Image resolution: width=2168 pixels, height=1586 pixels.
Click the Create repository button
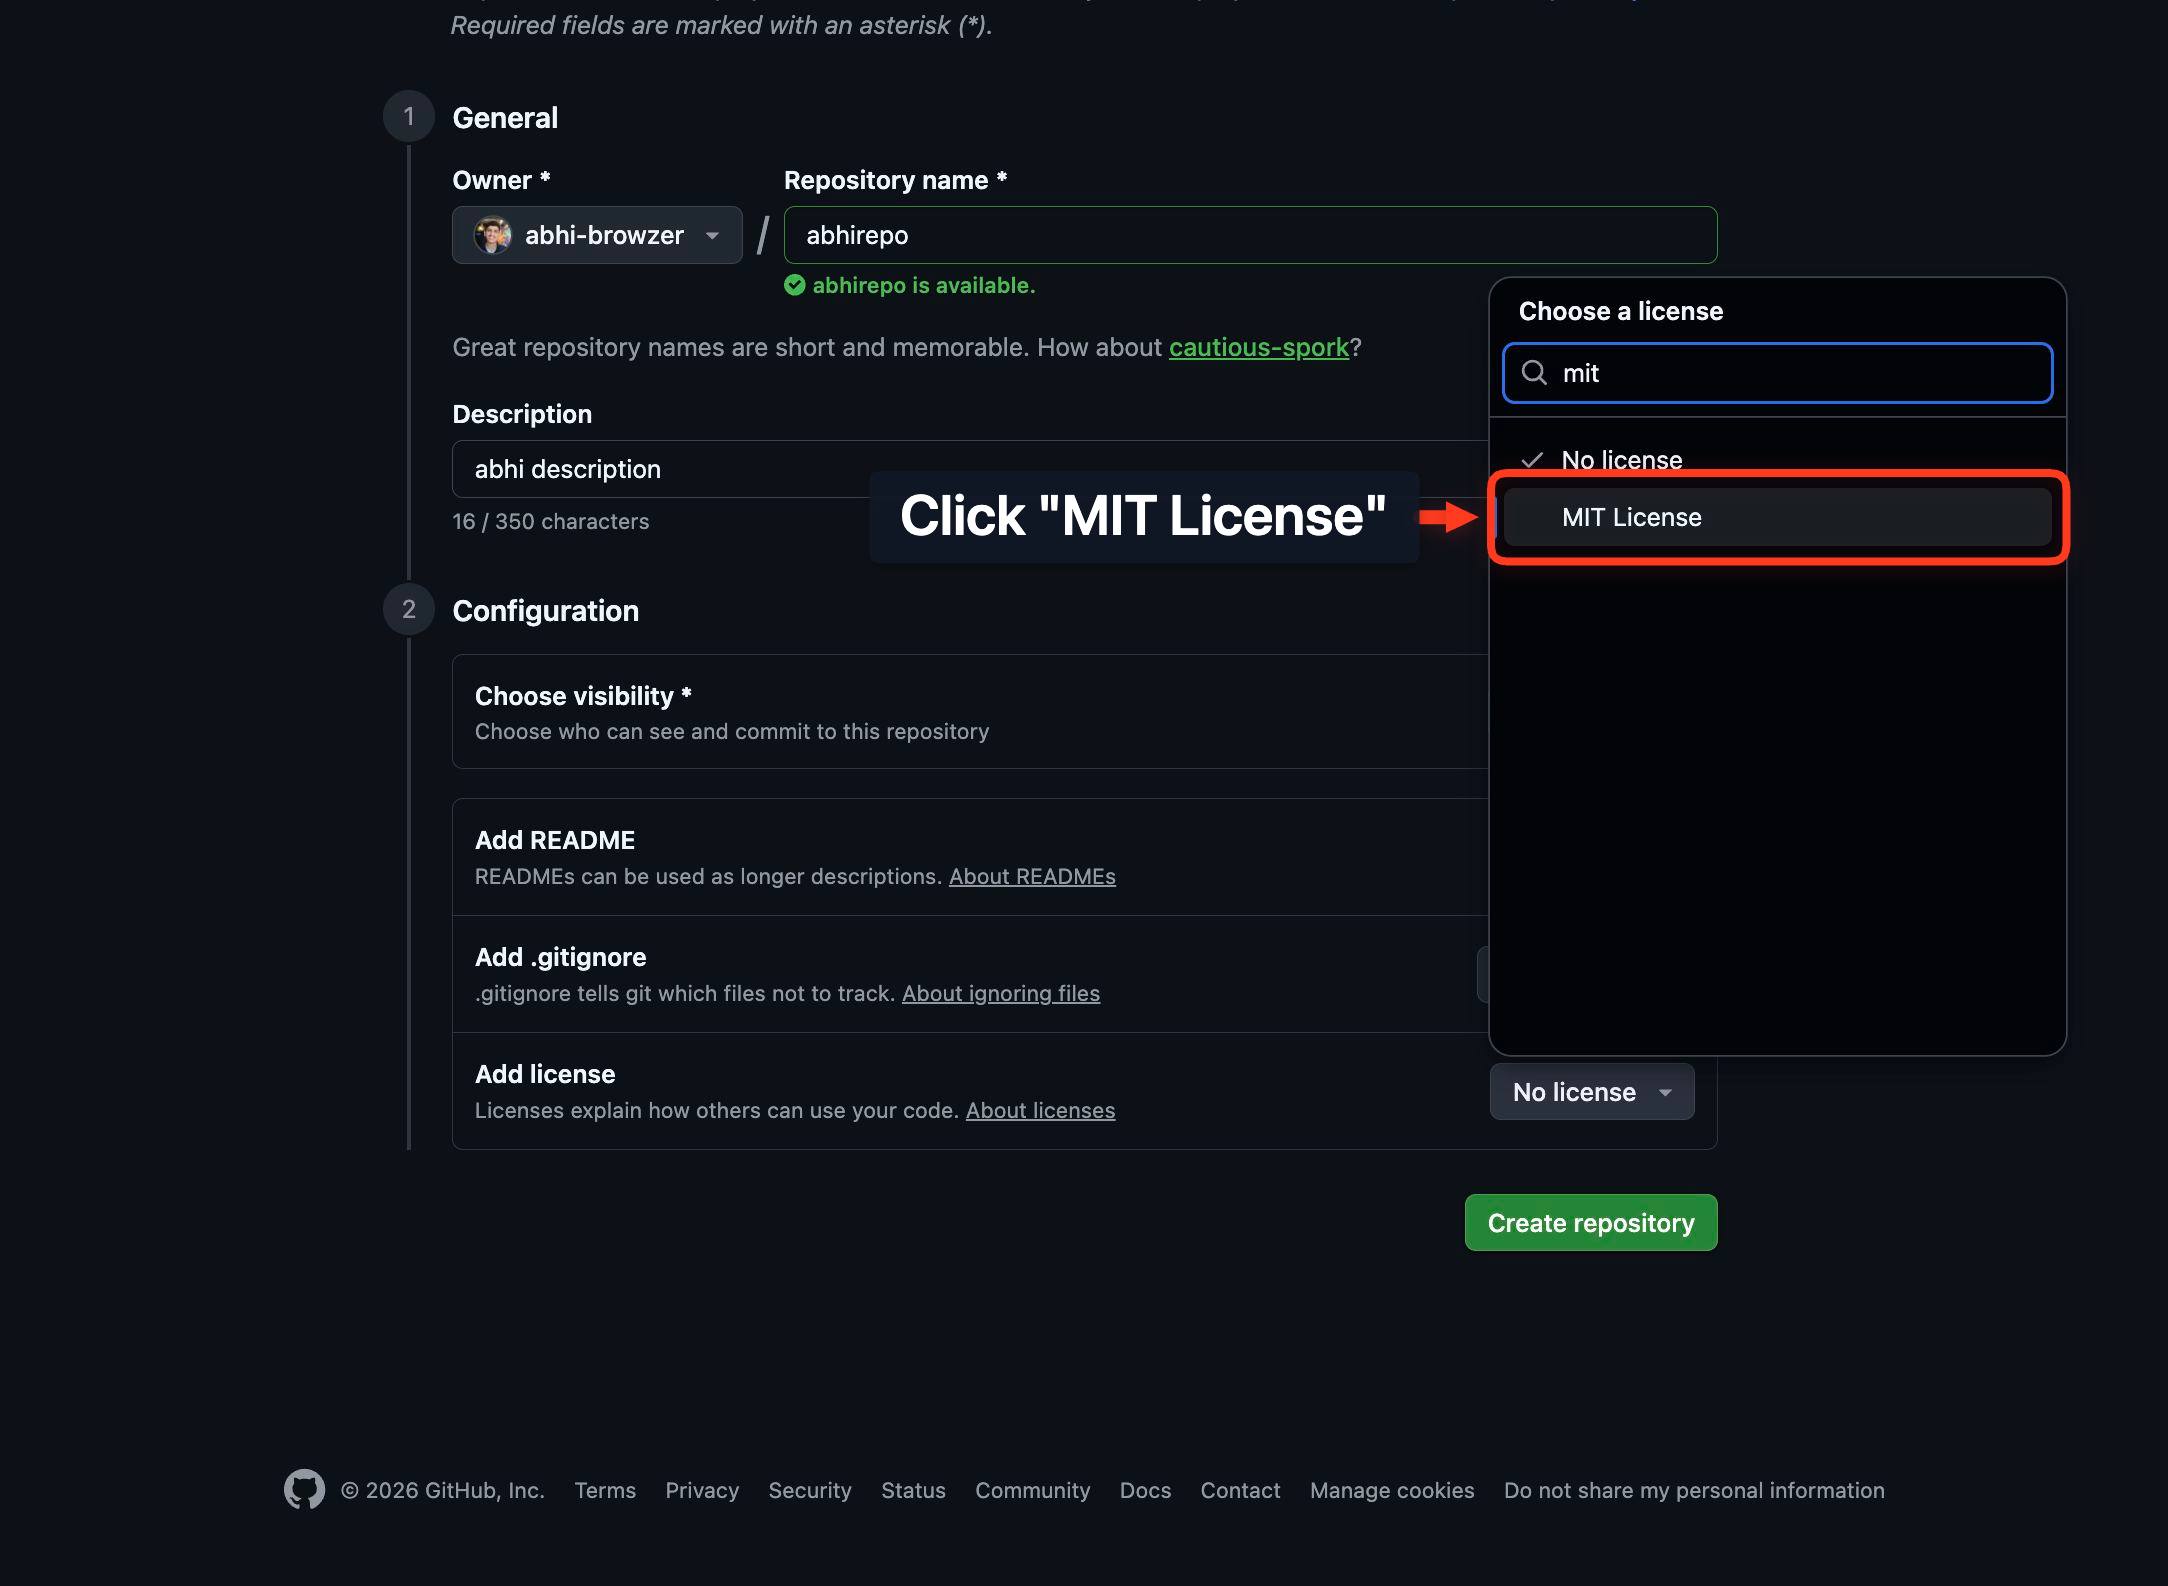tap(1591, 1222)
